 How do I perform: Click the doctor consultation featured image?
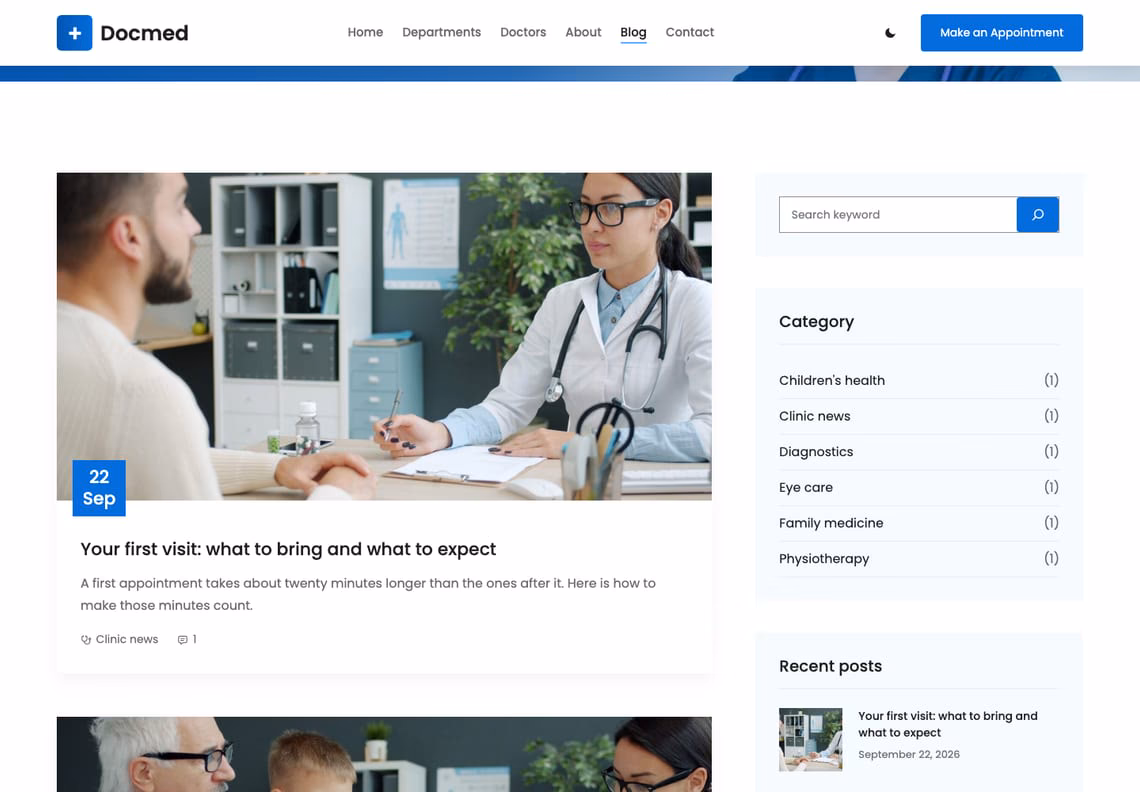point(384,336)
